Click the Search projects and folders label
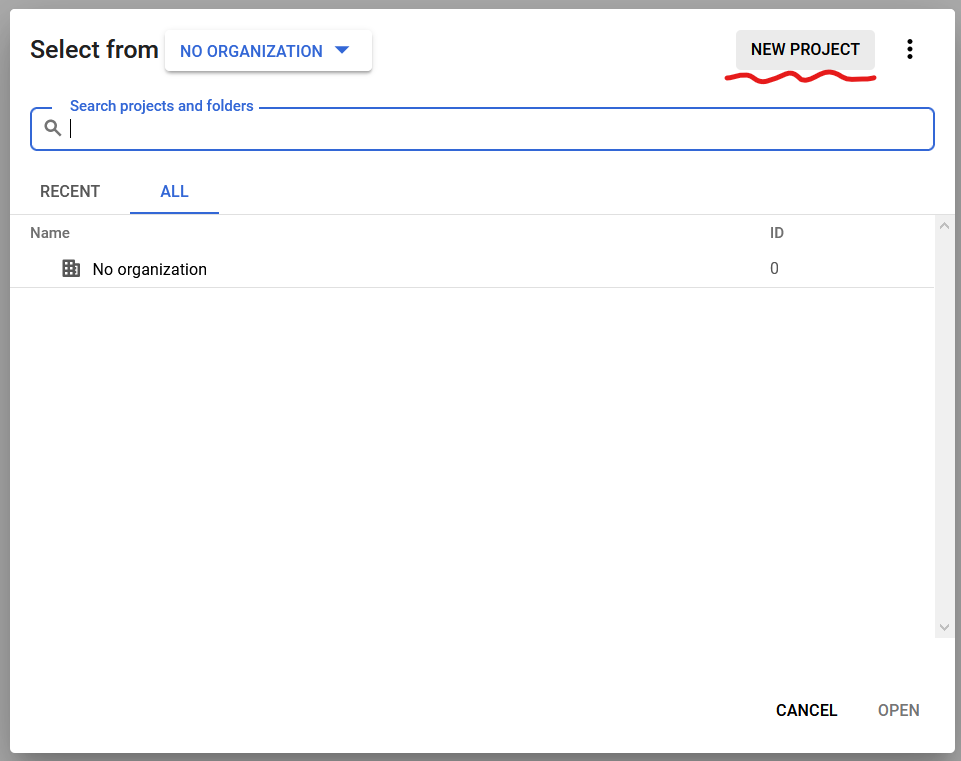 pyautogui.click(x=161, y=106)
